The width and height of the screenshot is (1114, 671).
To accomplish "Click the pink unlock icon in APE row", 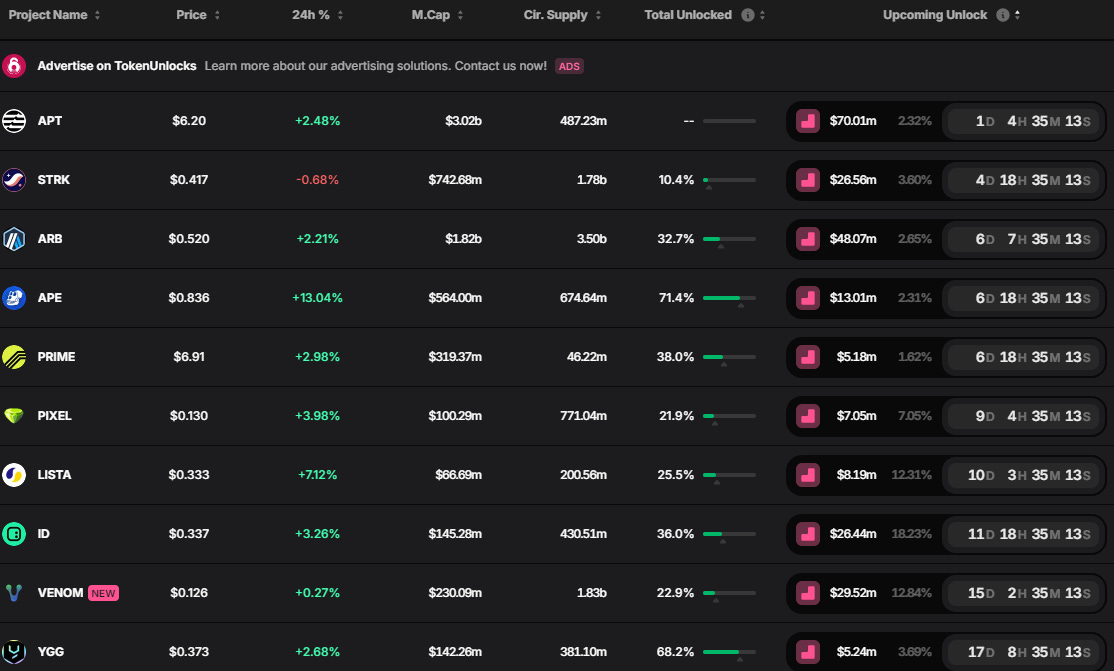I will [x=808, y=298].
